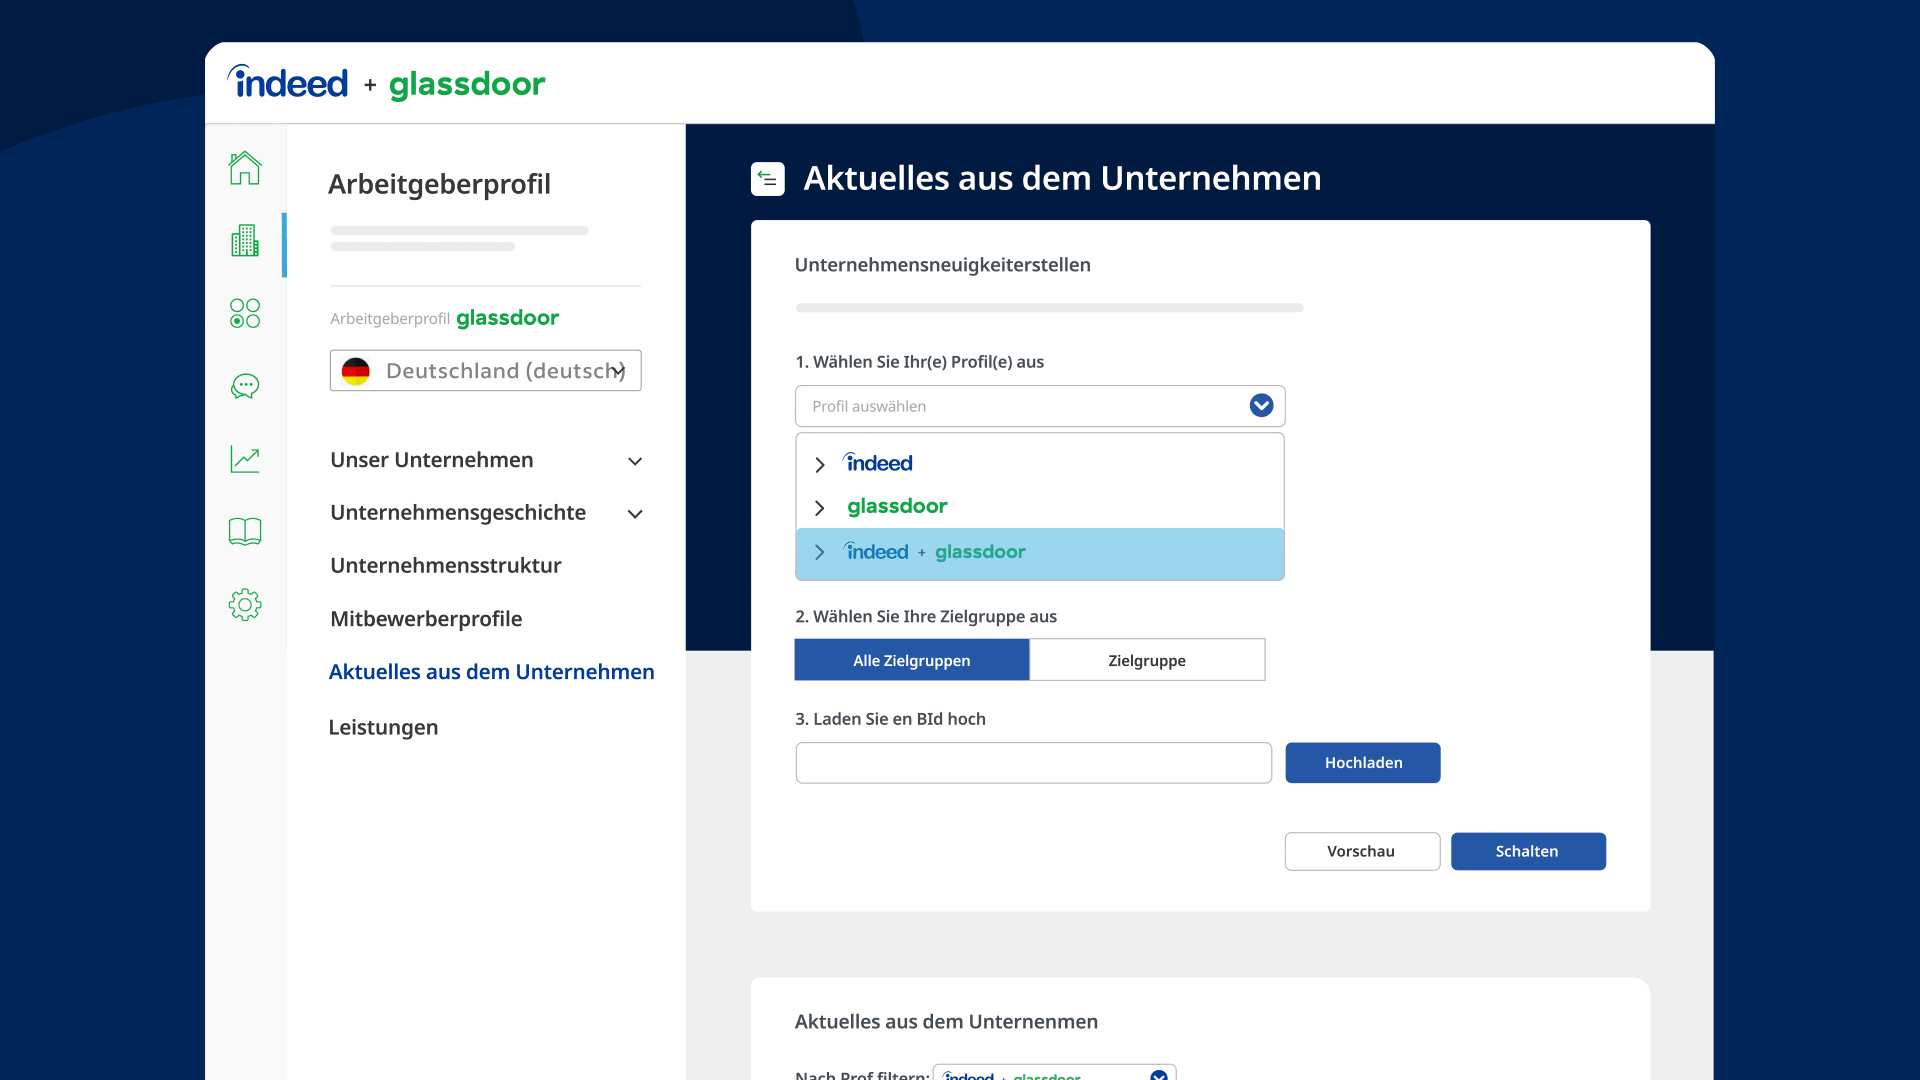The height and width of the screenshot is (1080, 1920).
Task: Click the German flag icon
Action: pyautogui.click(x=356, y=371)
